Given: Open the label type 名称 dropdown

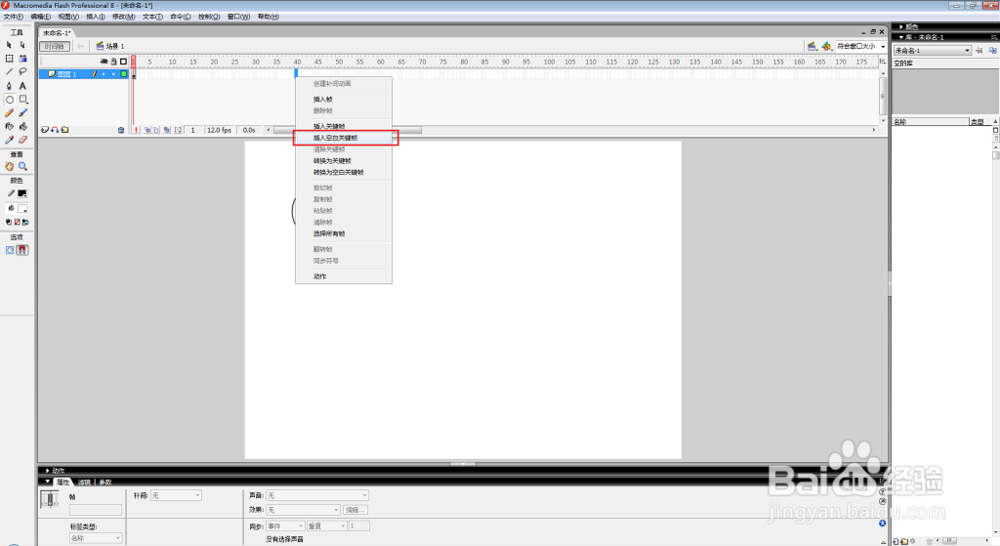Looking at the screenshot, I should click(96, 538).
